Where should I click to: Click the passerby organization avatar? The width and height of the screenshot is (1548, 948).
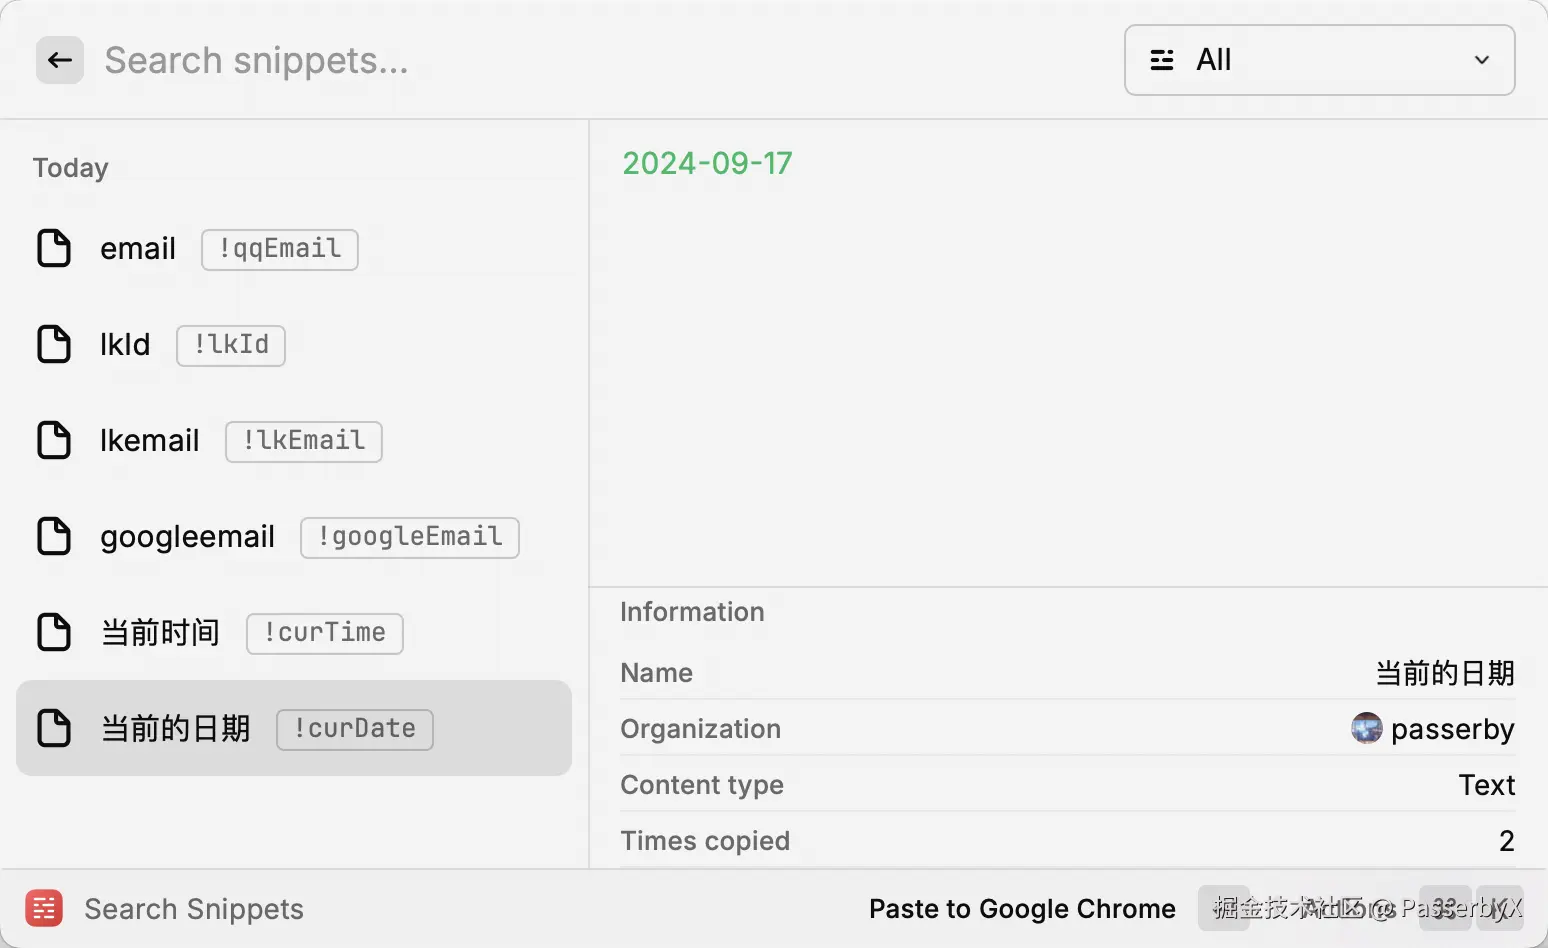(1366, 728)
